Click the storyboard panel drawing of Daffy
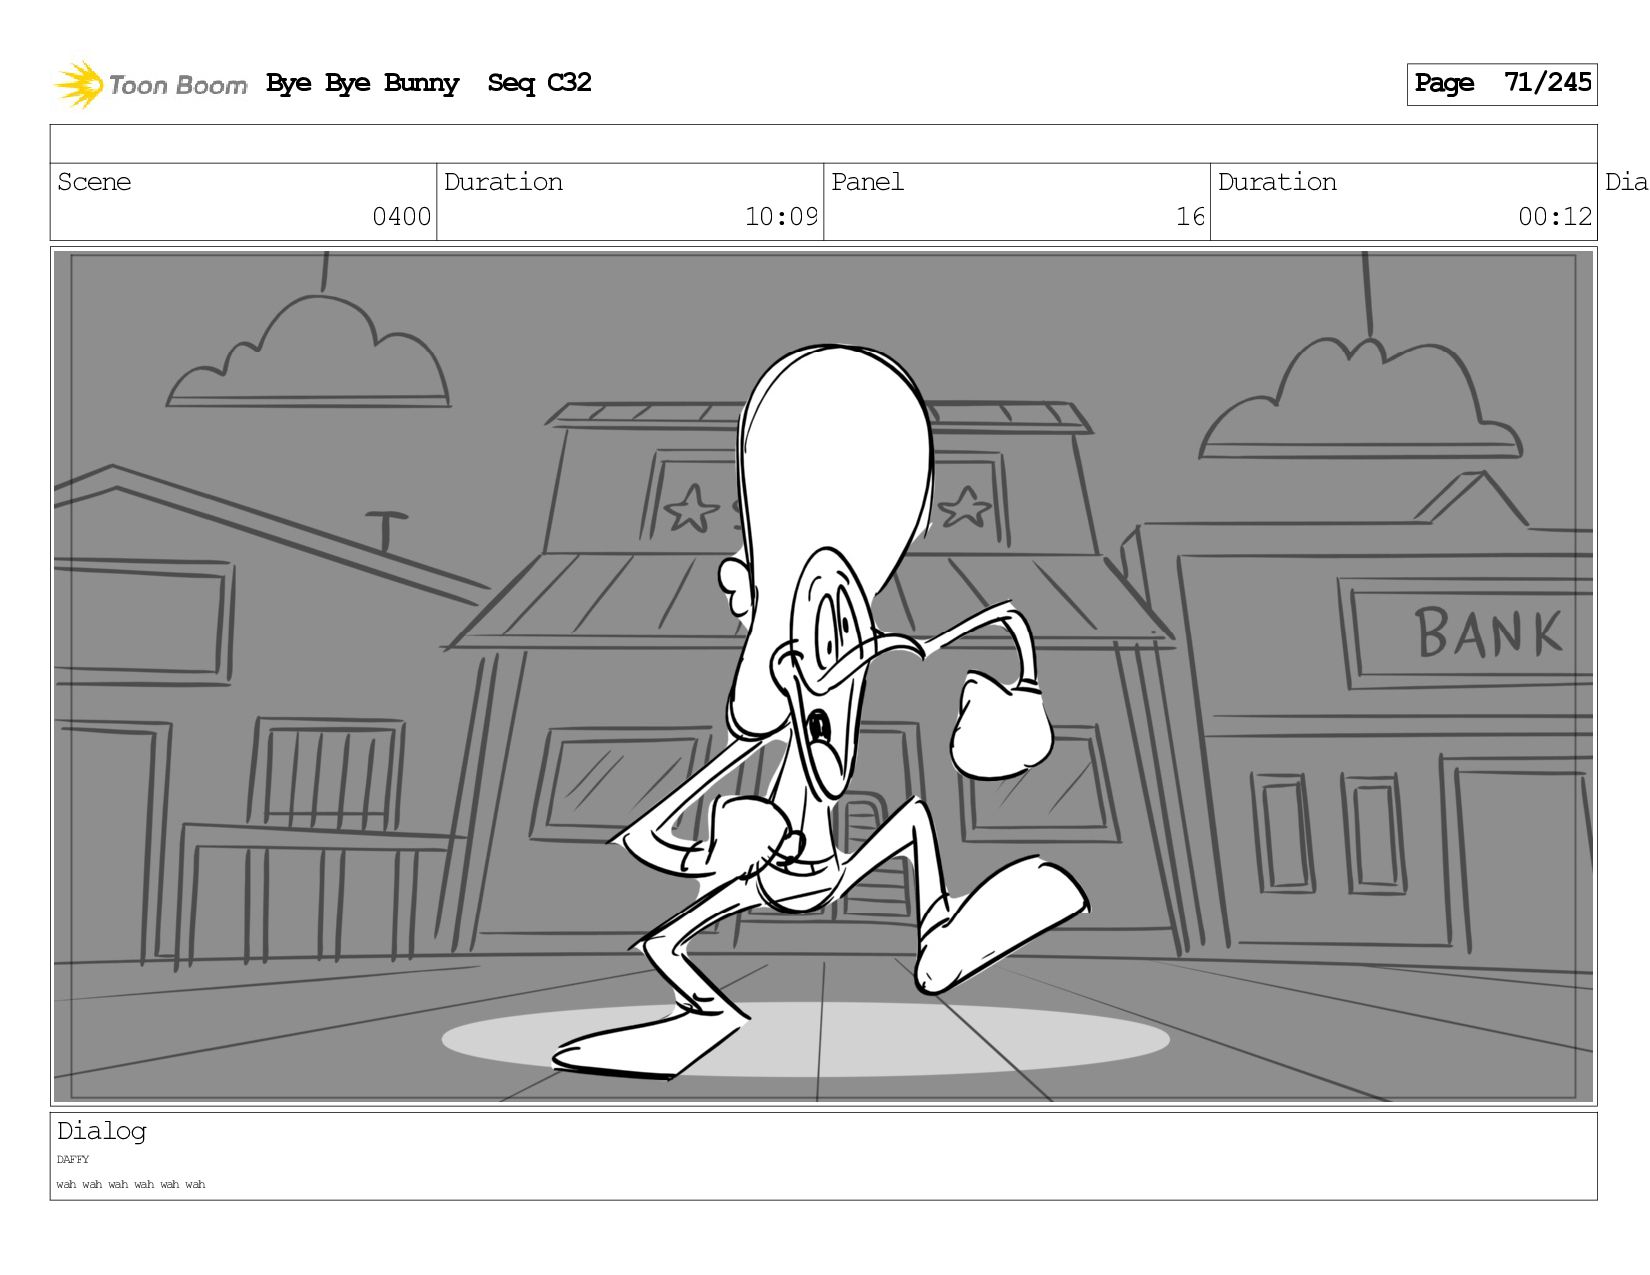This screenshot has height=1275, width=1650. point(823,676)
